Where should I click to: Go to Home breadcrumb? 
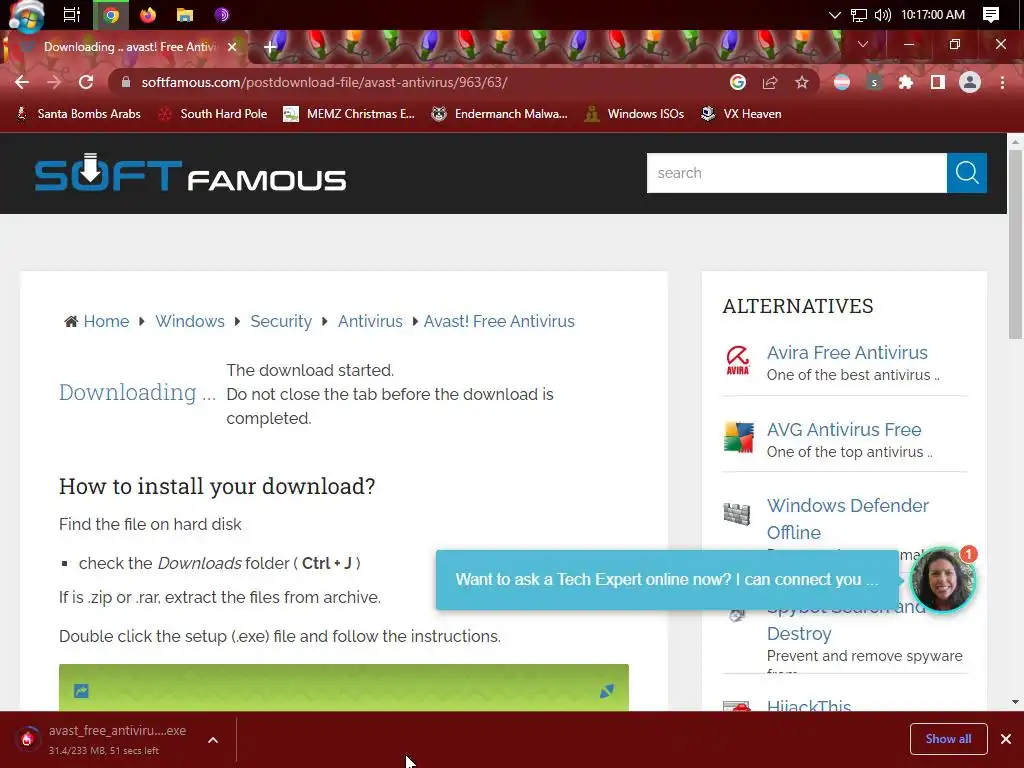(x=106, y=321)
